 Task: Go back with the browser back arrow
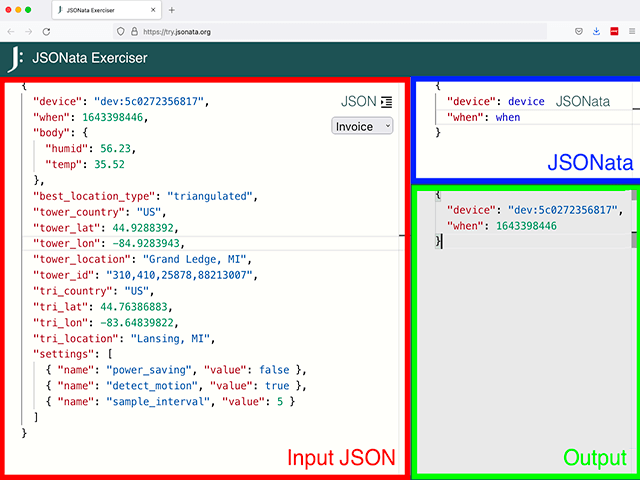pyautogui.click(x=11, y=32)
